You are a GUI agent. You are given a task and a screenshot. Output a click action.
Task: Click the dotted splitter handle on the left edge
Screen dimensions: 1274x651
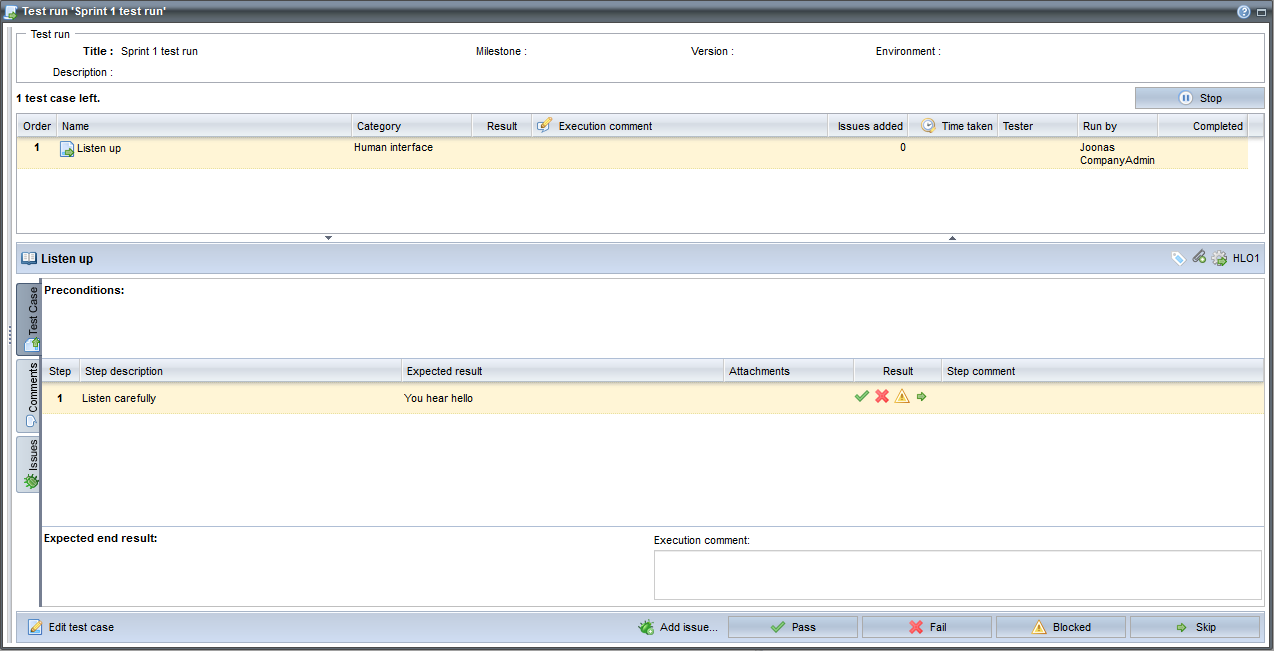(x=9, y=336)
